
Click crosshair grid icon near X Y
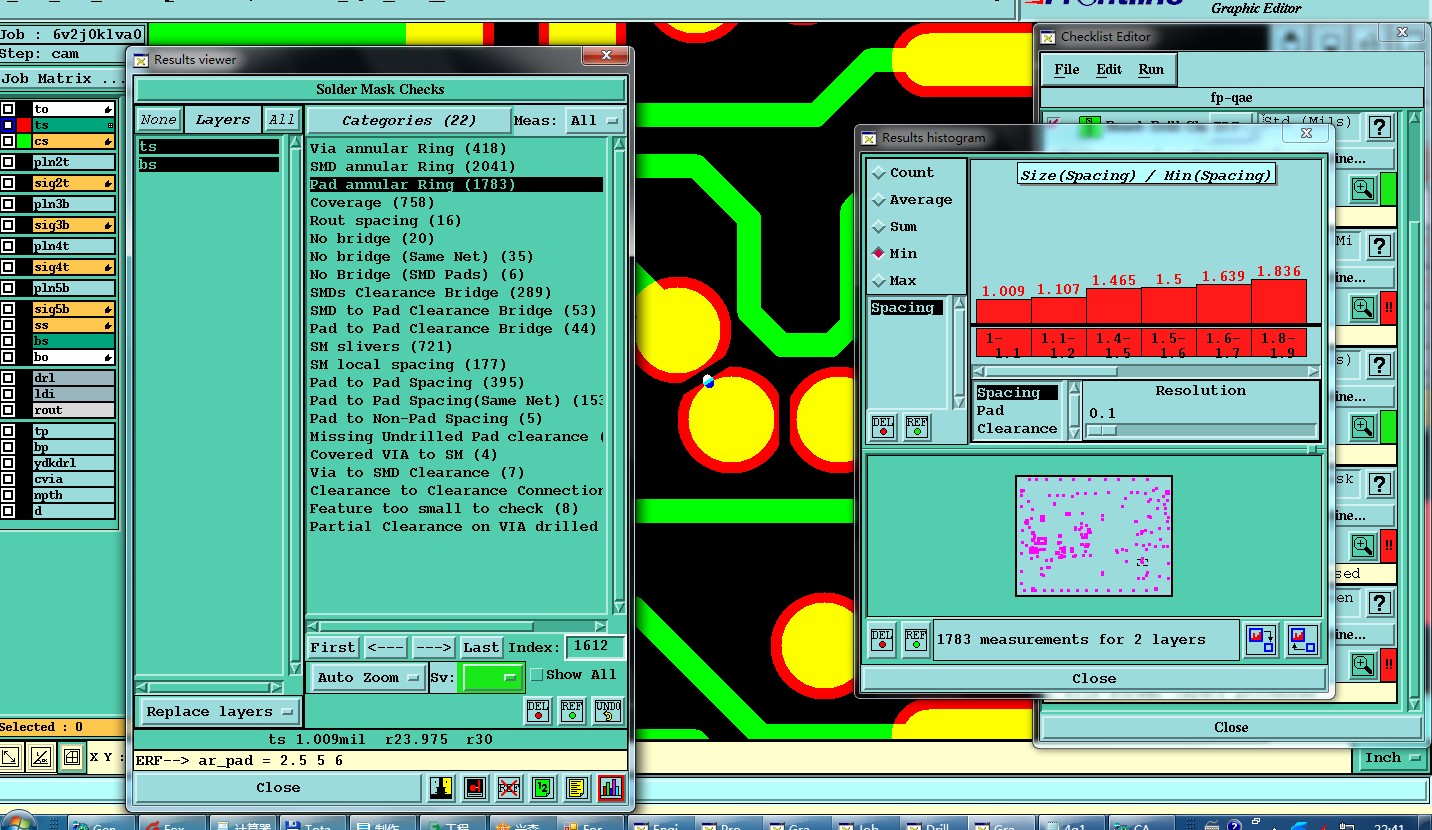pyautogui.click(x=72, y=758)
